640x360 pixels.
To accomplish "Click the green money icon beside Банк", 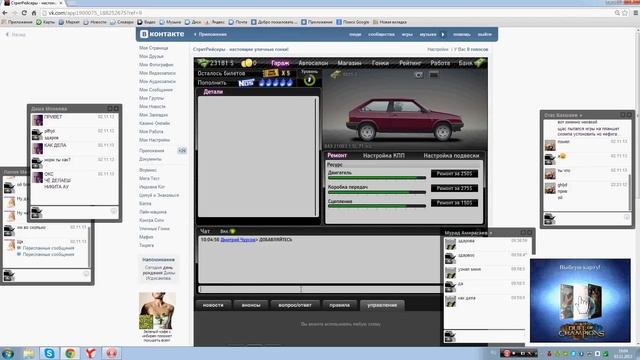I will pos(480,63).
